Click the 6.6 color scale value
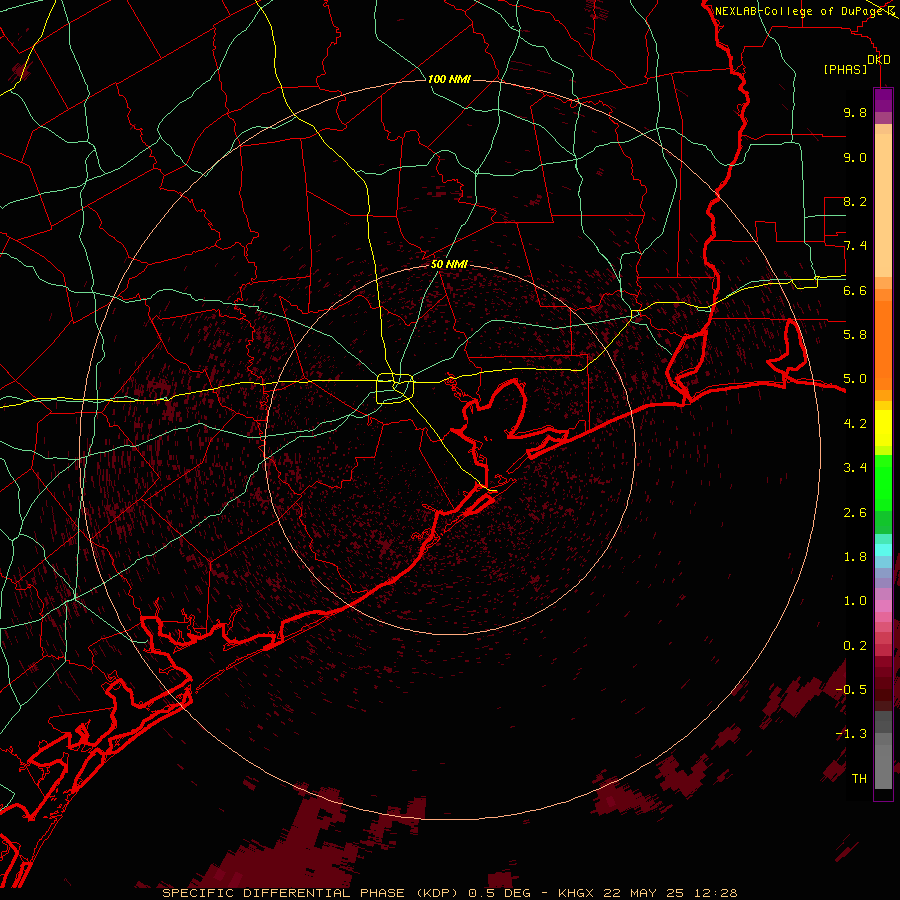 click(855, 290)
